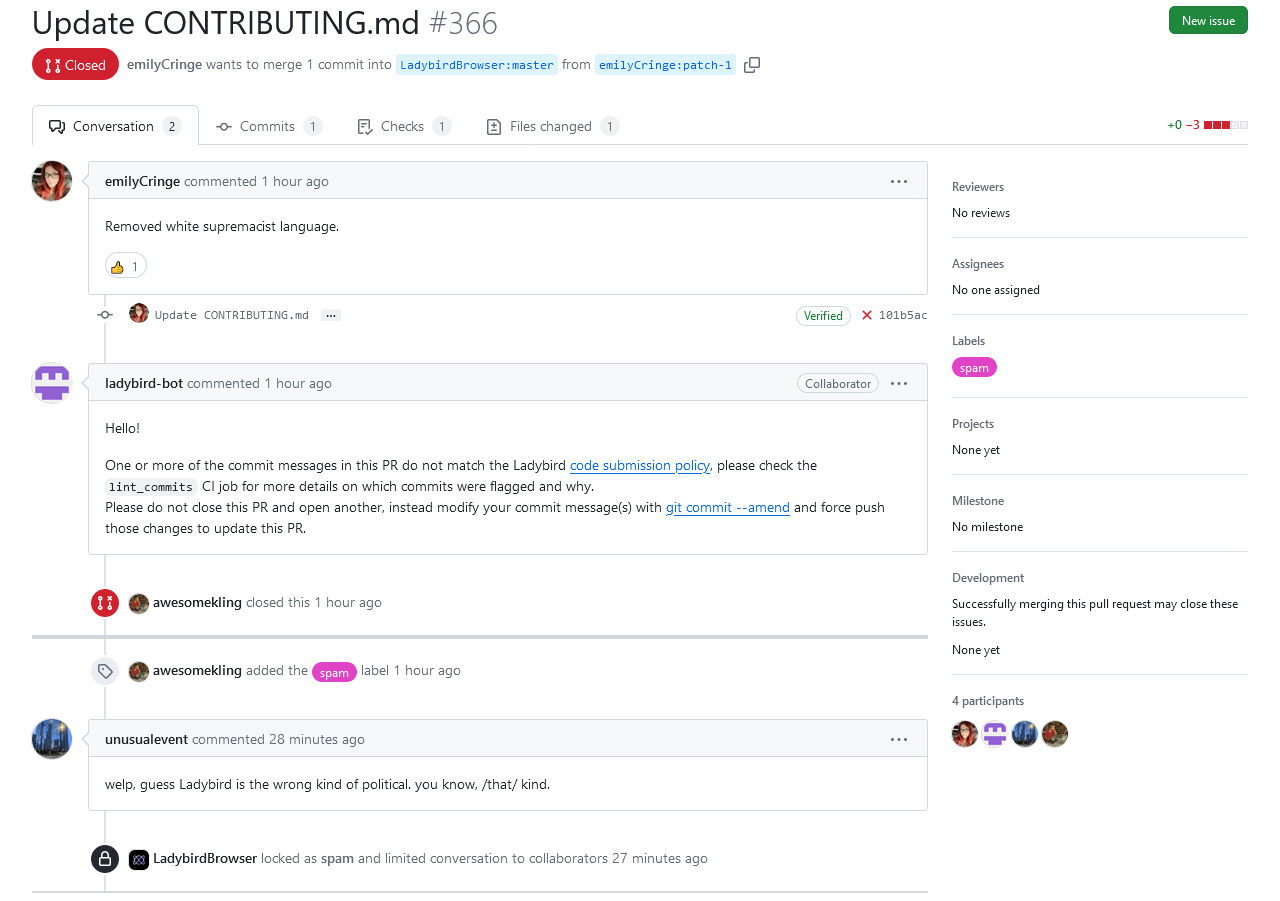The width and height of the screenshot is (1280, 901).
Task: Open the code submission policy link
Action: click(x=640, y=466)
